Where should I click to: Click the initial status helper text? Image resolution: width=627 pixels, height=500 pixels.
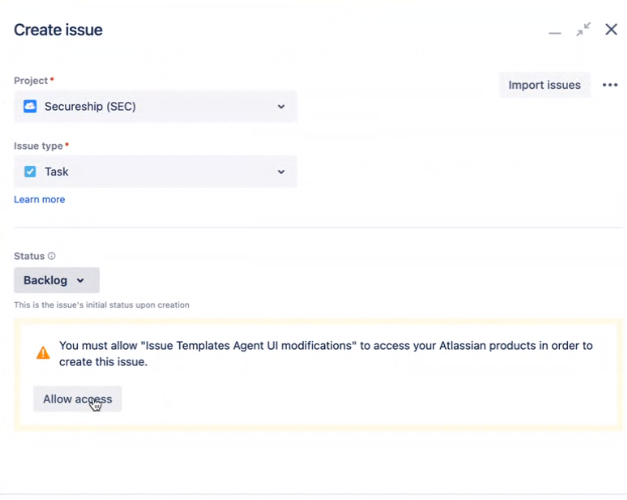pos(101,305)
